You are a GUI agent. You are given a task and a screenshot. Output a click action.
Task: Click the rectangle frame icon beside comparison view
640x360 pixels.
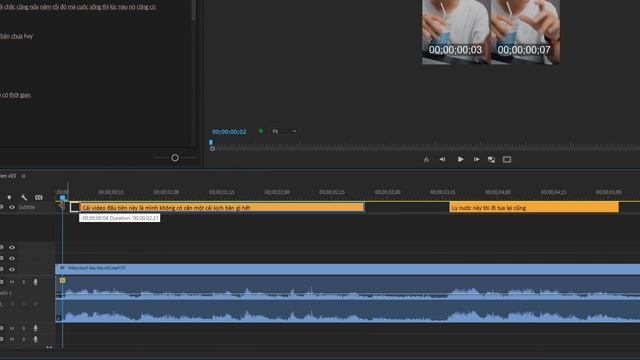507,160
